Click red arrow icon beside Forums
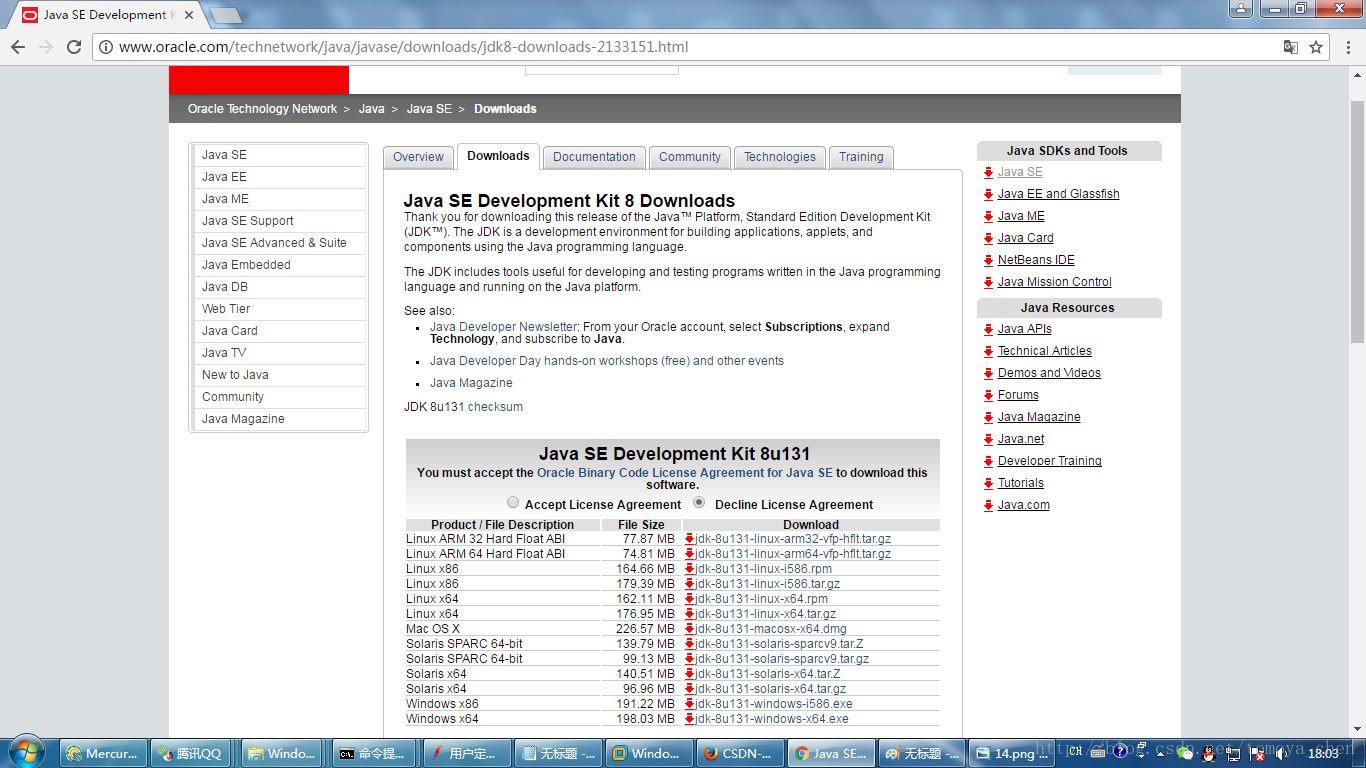Image resolution: width=1366 pixels, height=768 pixels. click(x=988, y=395)
